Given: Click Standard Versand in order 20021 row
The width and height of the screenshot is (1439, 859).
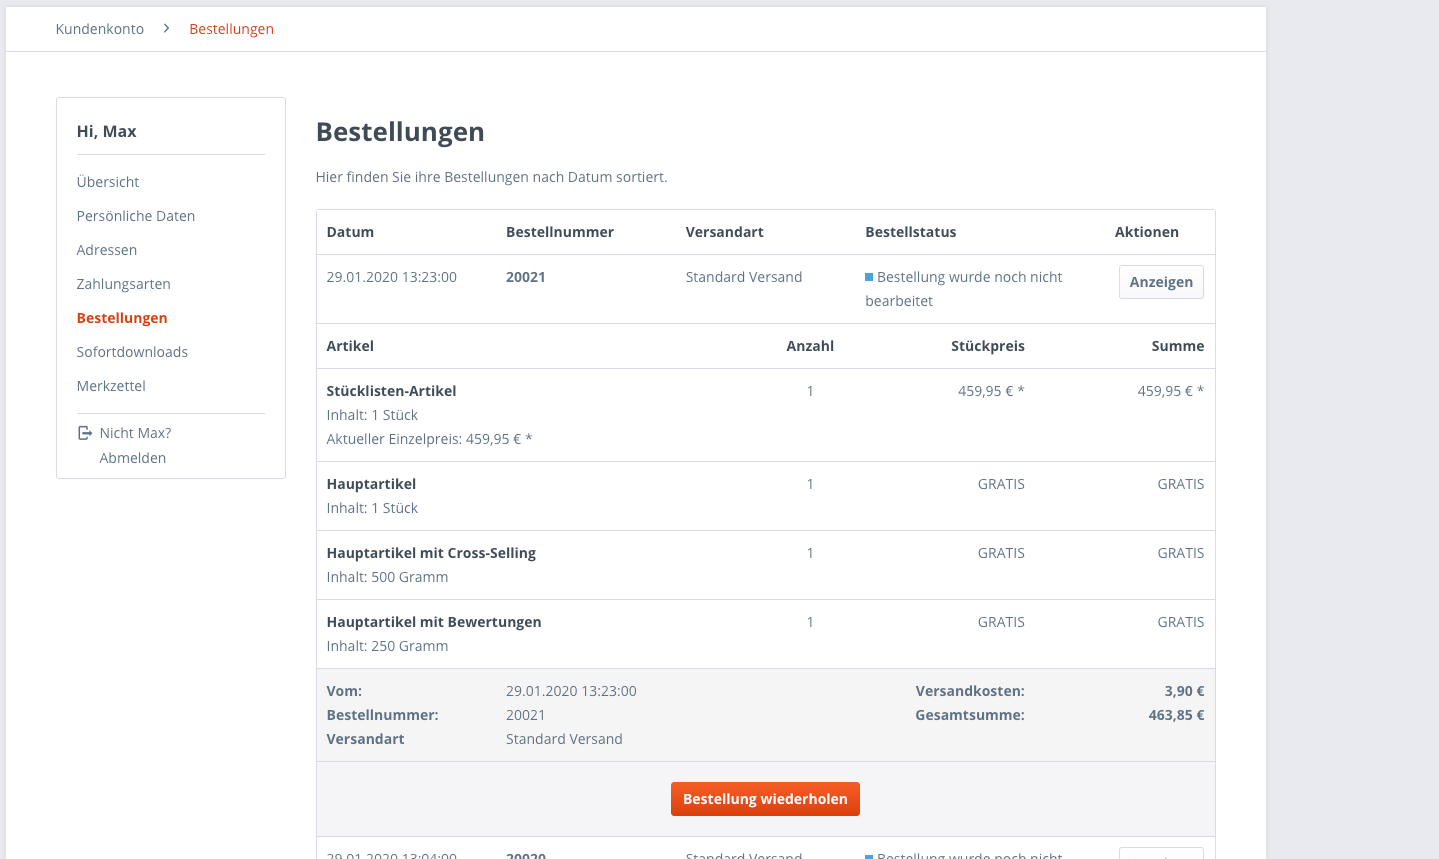Looking at the screenshot, I should (744, 277).
